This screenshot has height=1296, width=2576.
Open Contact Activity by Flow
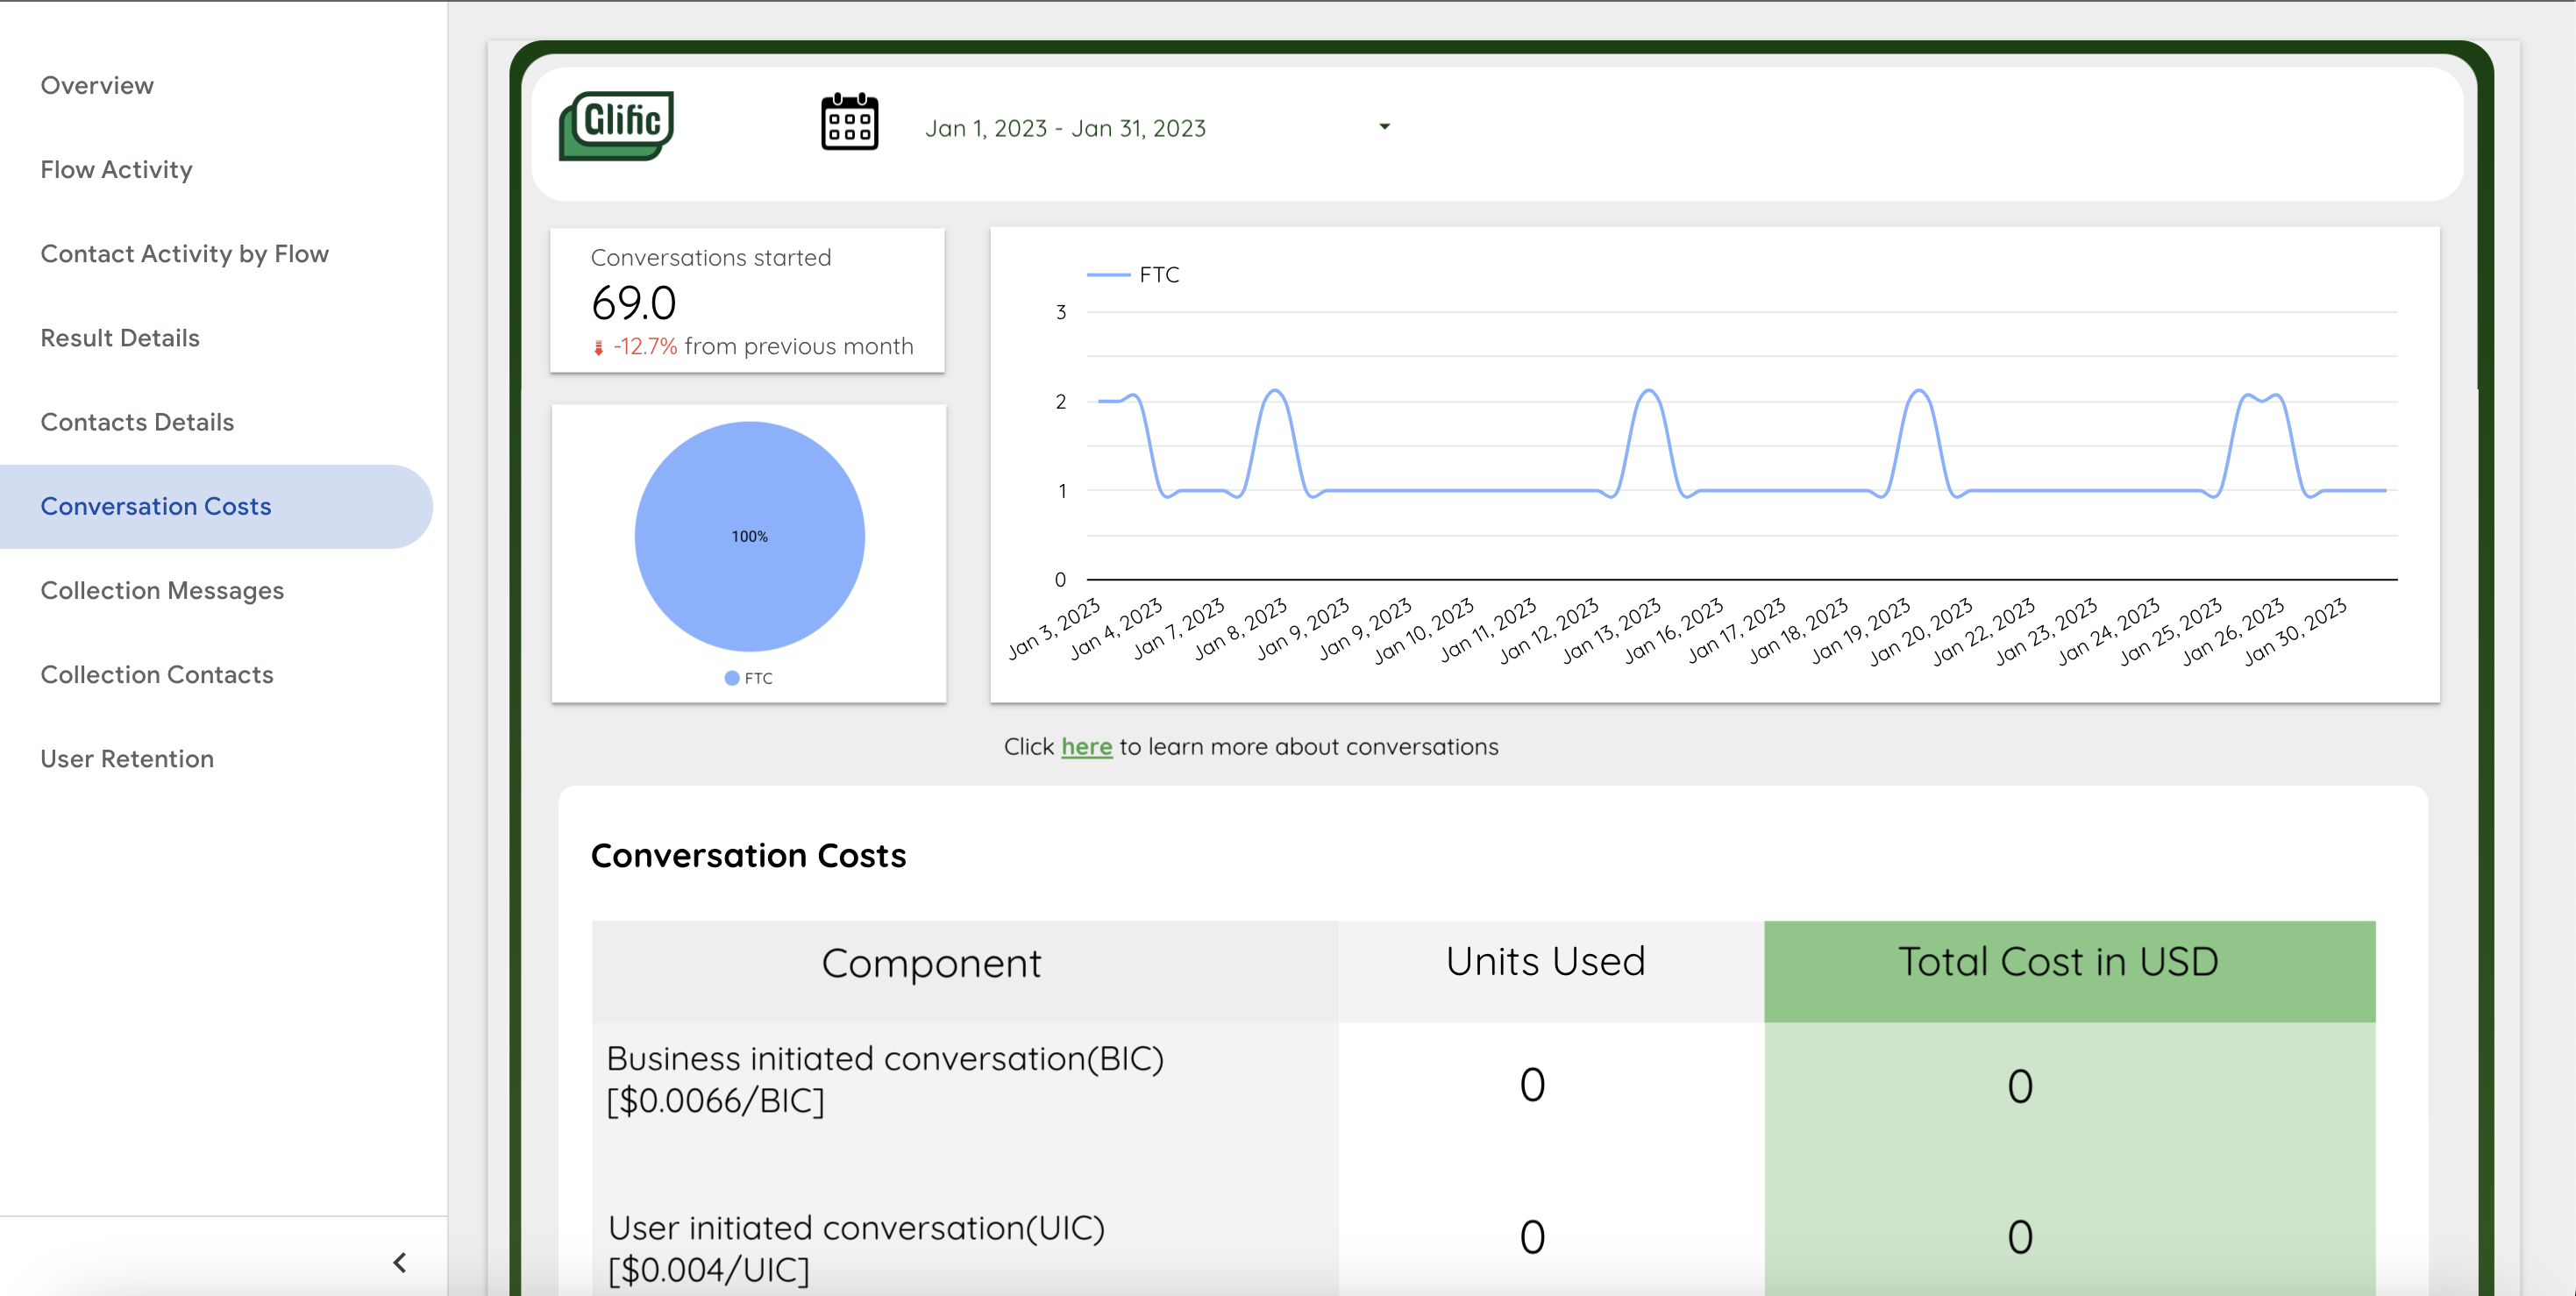(x=184, y=253)
